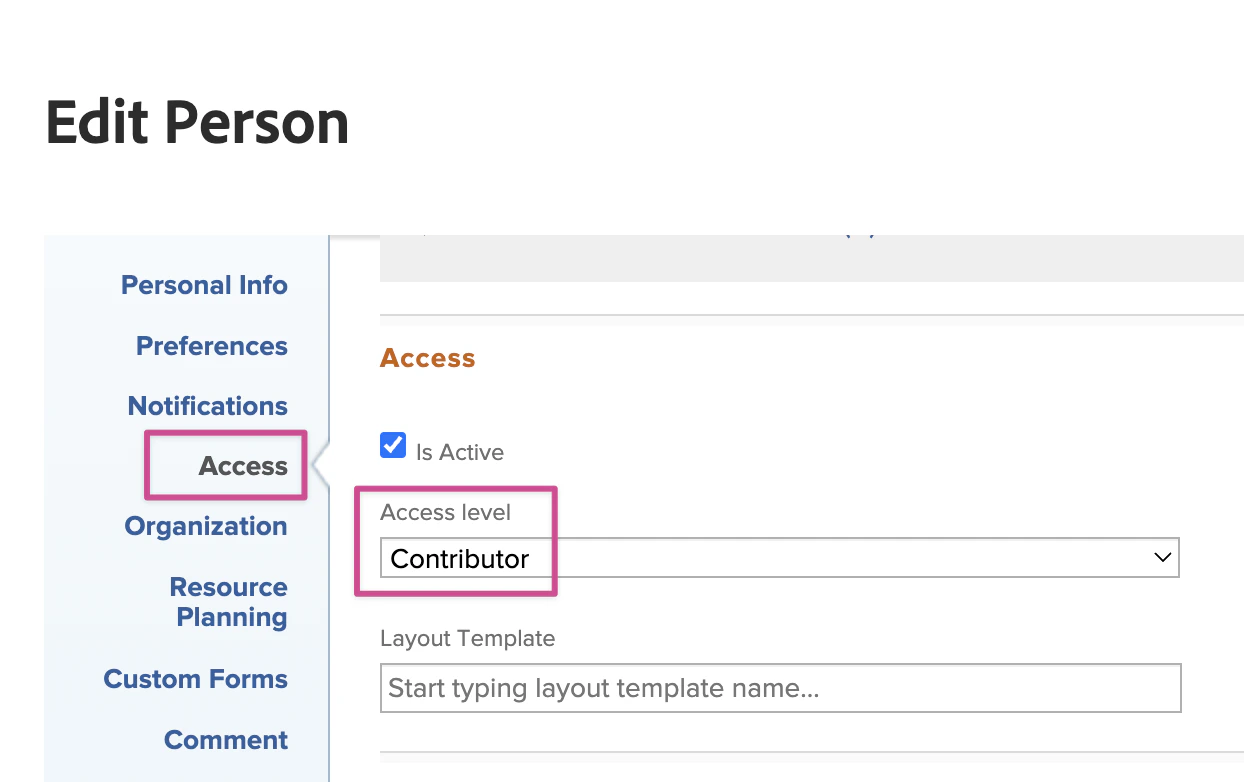1244x782 pixels.
Task: Toggle the Is Active setting off
Action: point(392,444)
